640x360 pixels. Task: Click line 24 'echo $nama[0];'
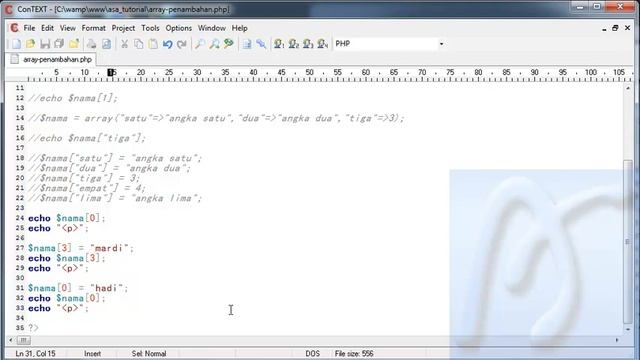point(67,218)
